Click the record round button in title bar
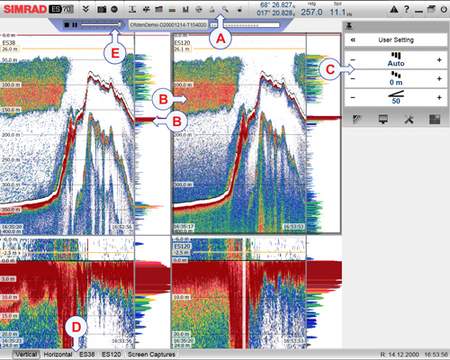The width and height of the screenshot is (450, 360). coord(114,9)
